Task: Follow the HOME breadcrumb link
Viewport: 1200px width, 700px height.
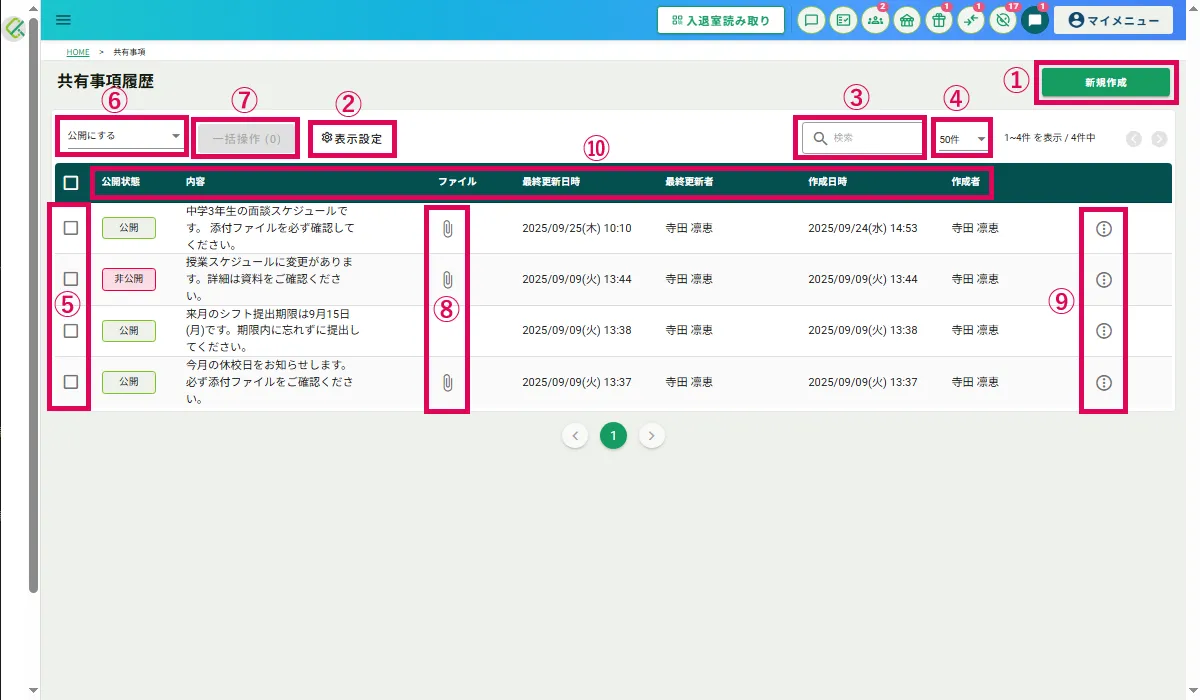Action: click(78, 52)
